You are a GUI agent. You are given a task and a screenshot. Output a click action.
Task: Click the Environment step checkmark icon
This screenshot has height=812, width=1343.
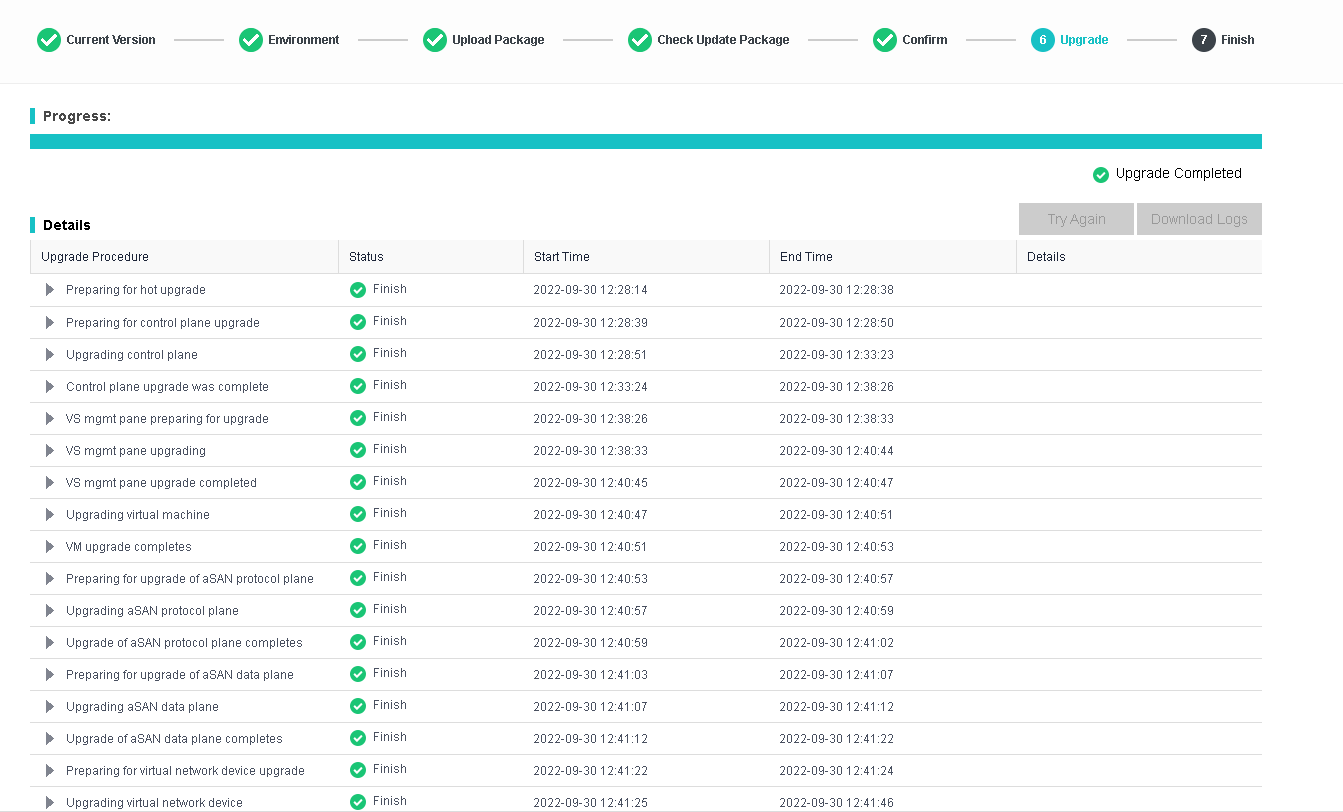(x=251, y=40)
